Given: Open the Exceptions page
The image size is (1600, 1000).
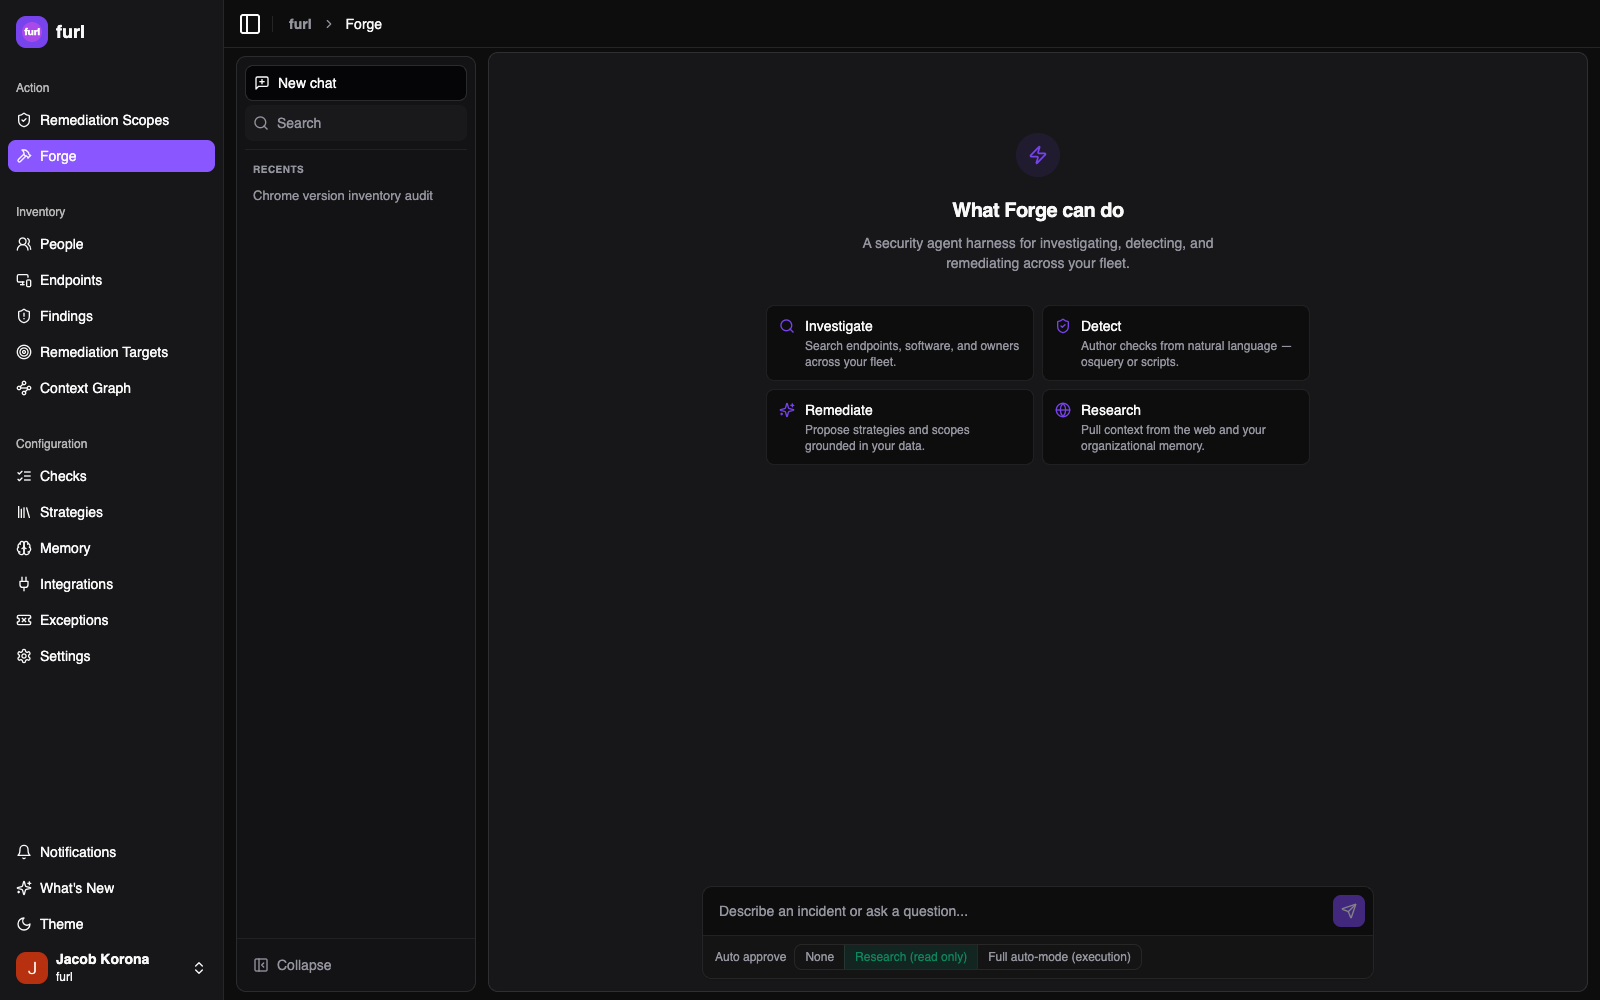Looking at the screenshot, I should click(111, 620).
